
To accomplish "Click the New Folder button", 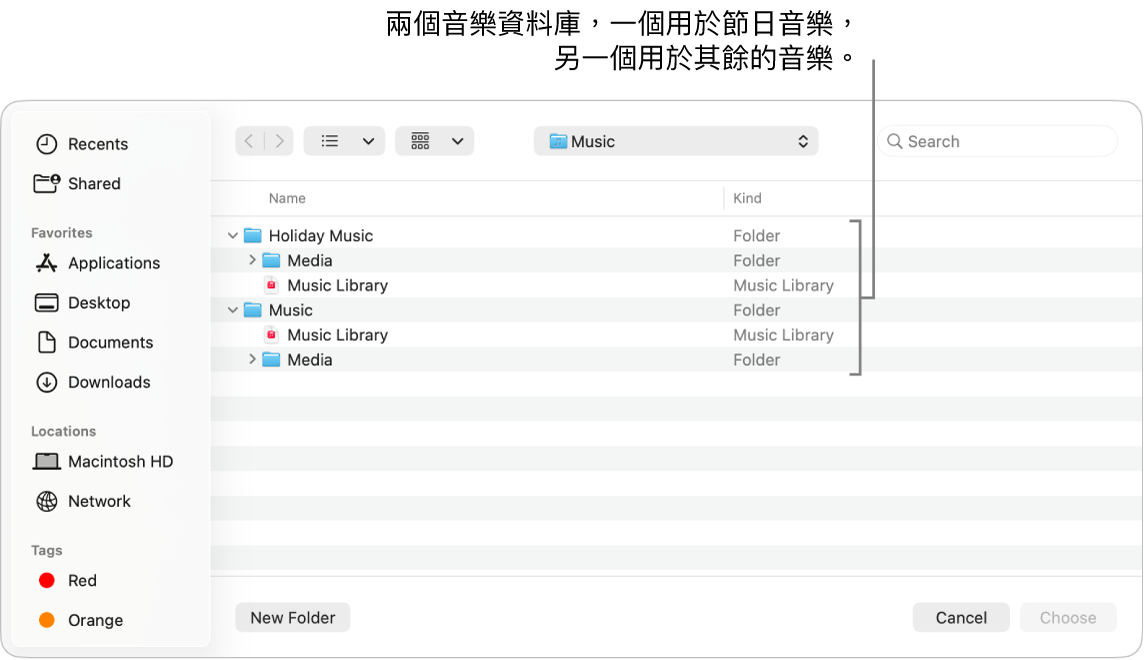I will pos(293,618).
